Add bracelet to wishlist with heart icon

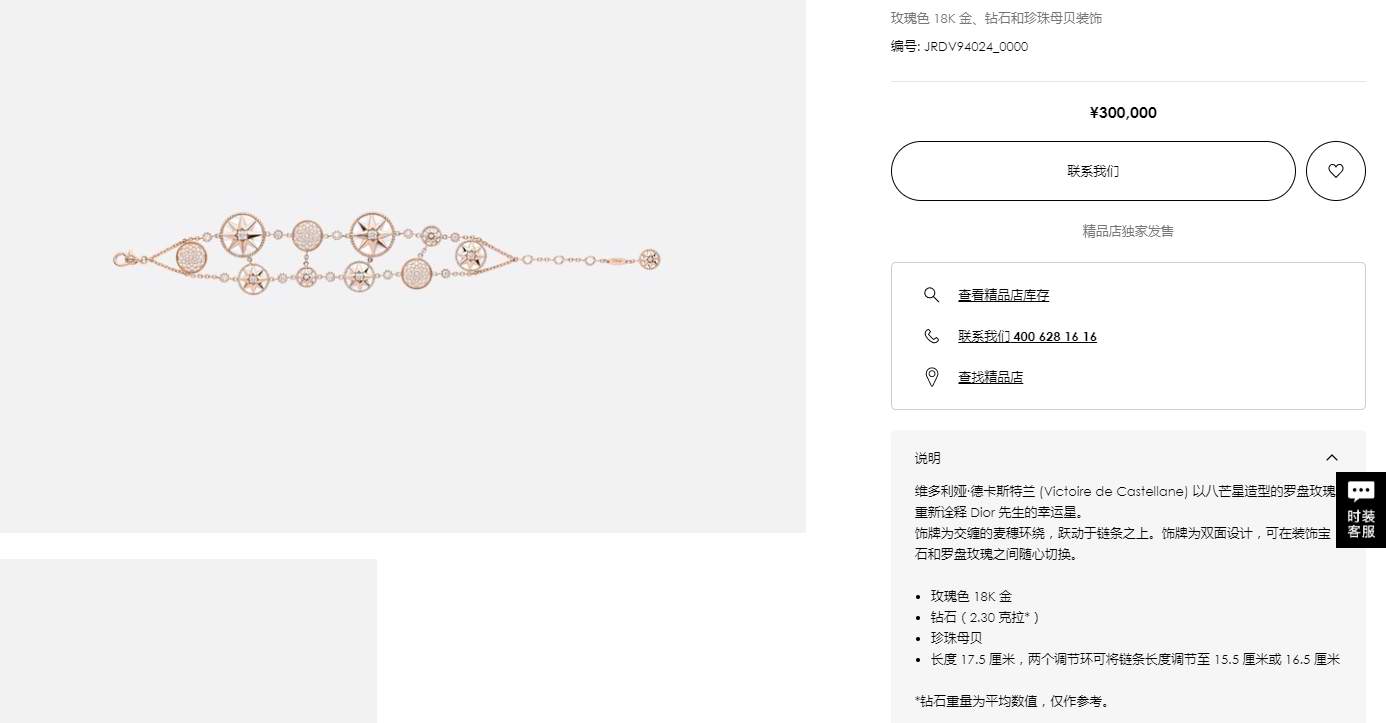(x=1335, y=171)
